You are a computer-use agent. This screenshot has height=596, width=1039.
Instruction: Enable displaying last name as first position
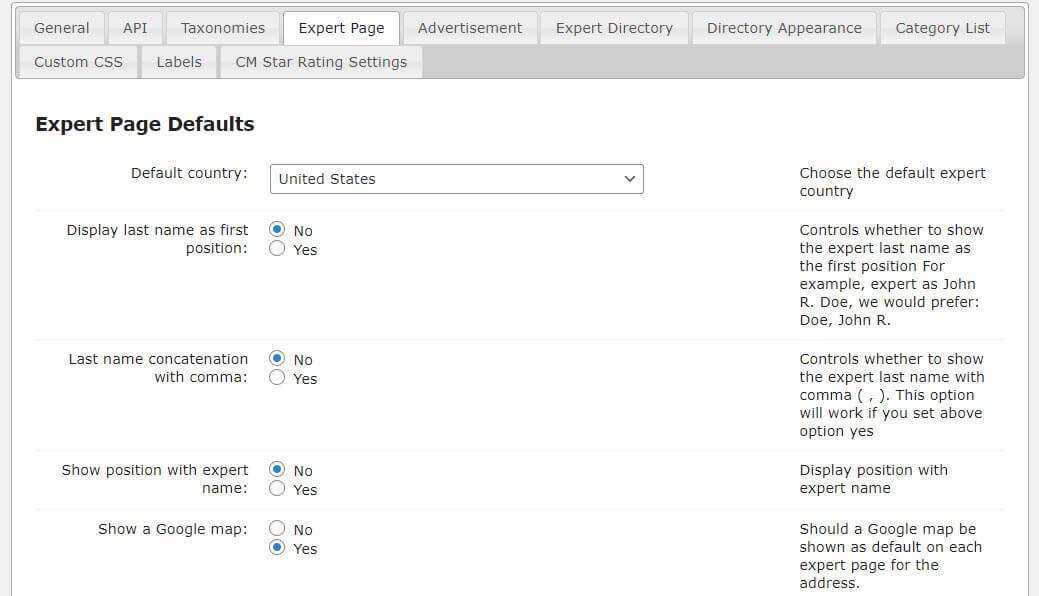(277, 249)
